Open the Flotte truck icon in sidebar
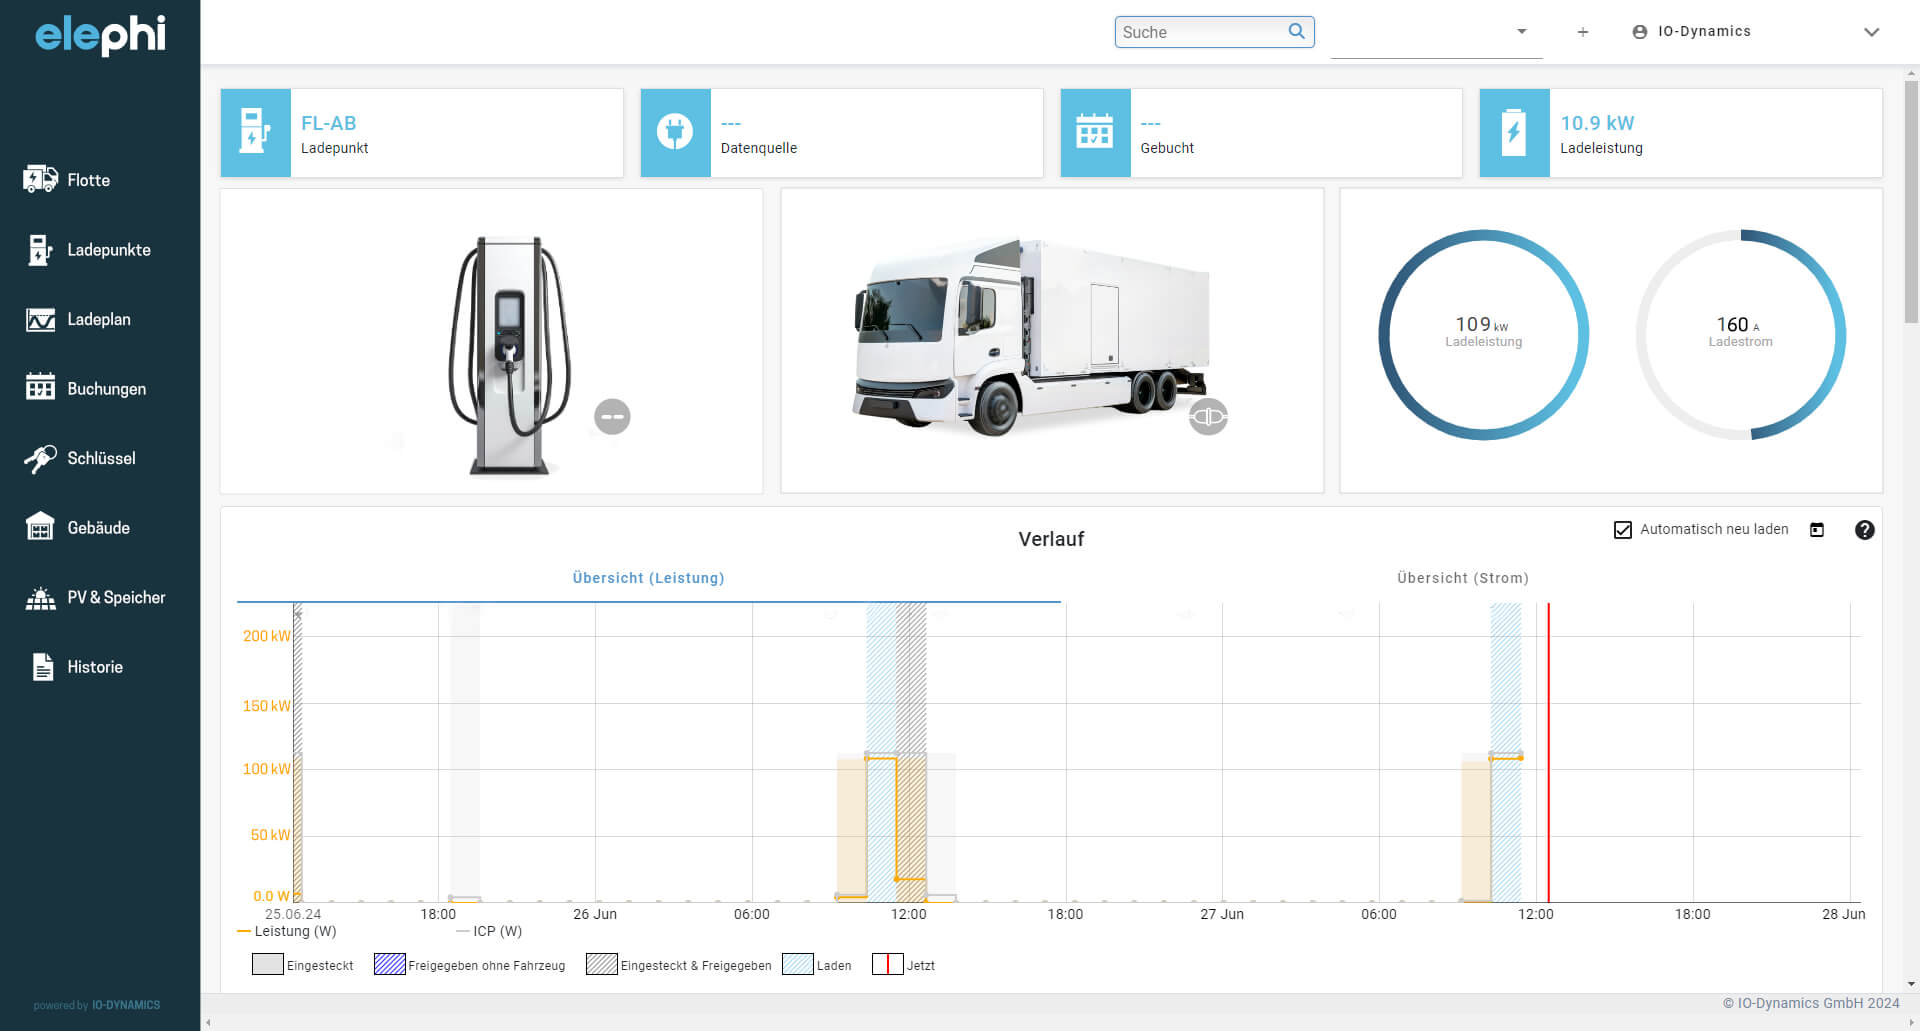The image size is (1920, 1031). (40, 180)
